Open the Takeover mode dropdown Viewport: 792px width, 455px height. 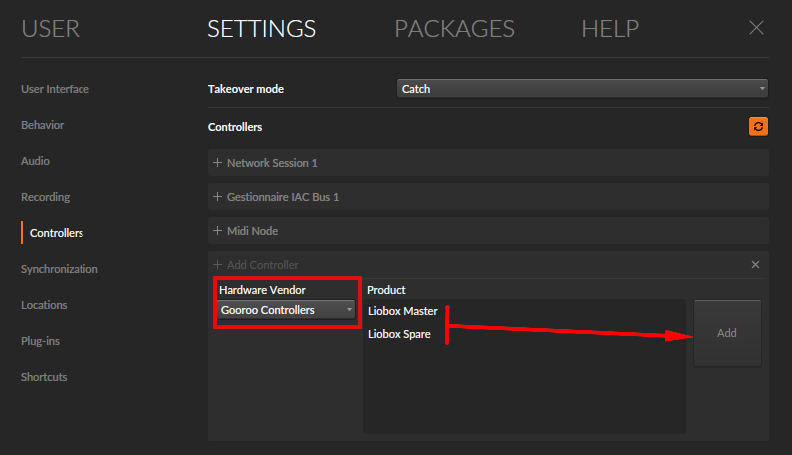pos(582,89)
